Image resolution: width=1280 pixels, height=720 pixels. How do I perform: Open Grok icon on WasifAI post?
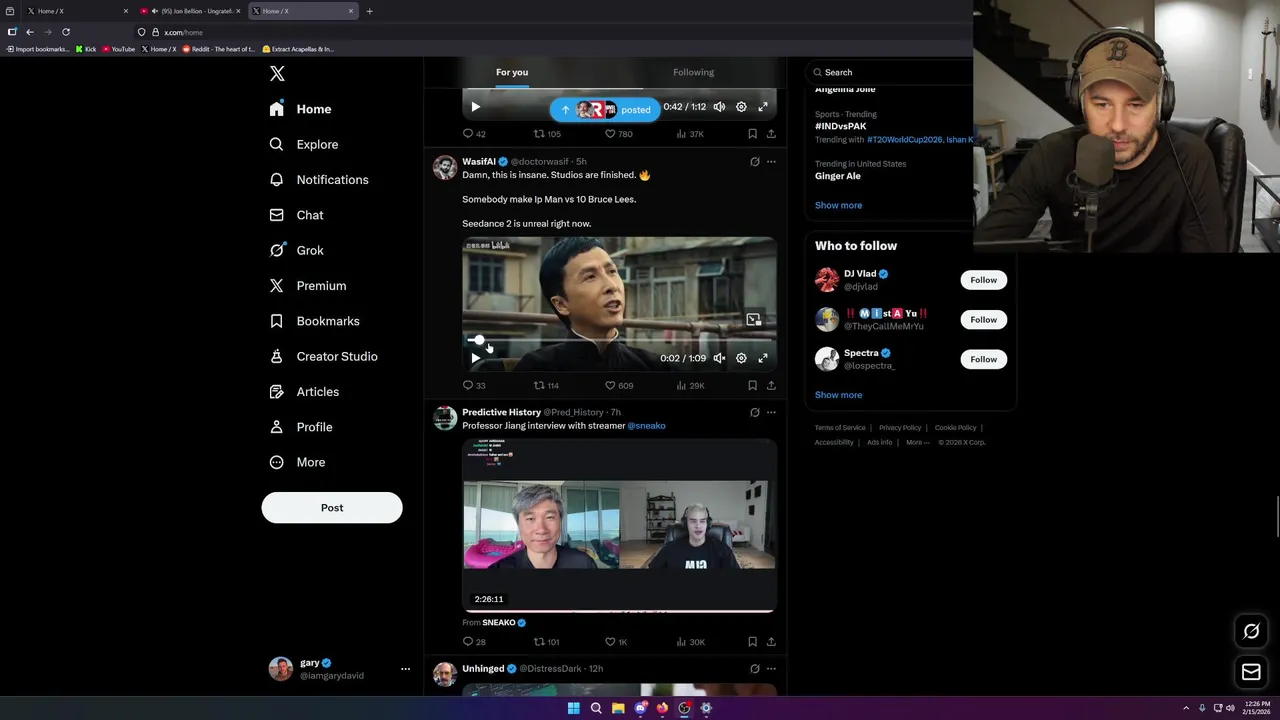coord(755,161)
